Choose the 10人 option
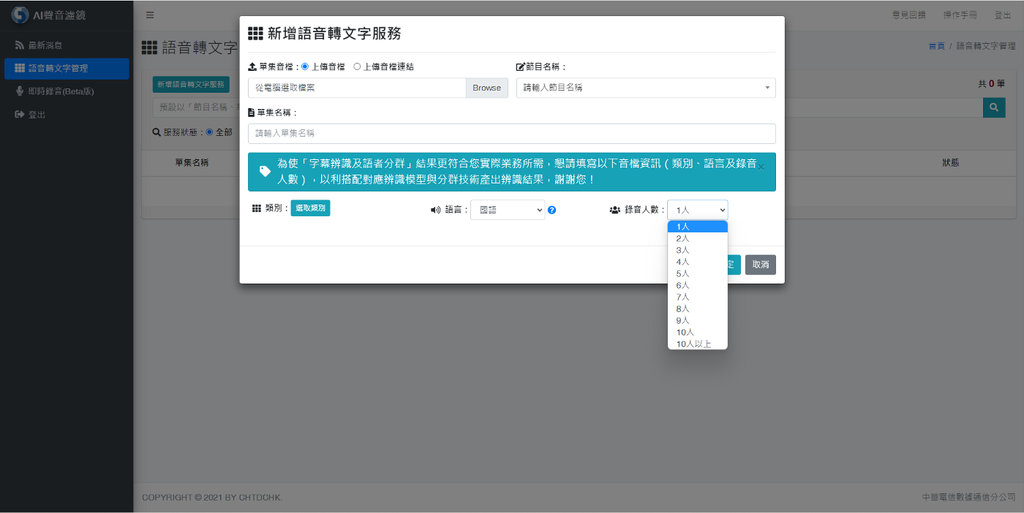This screenshot has height=513, width=1024. pyautogui.click(x=697, y=332)
